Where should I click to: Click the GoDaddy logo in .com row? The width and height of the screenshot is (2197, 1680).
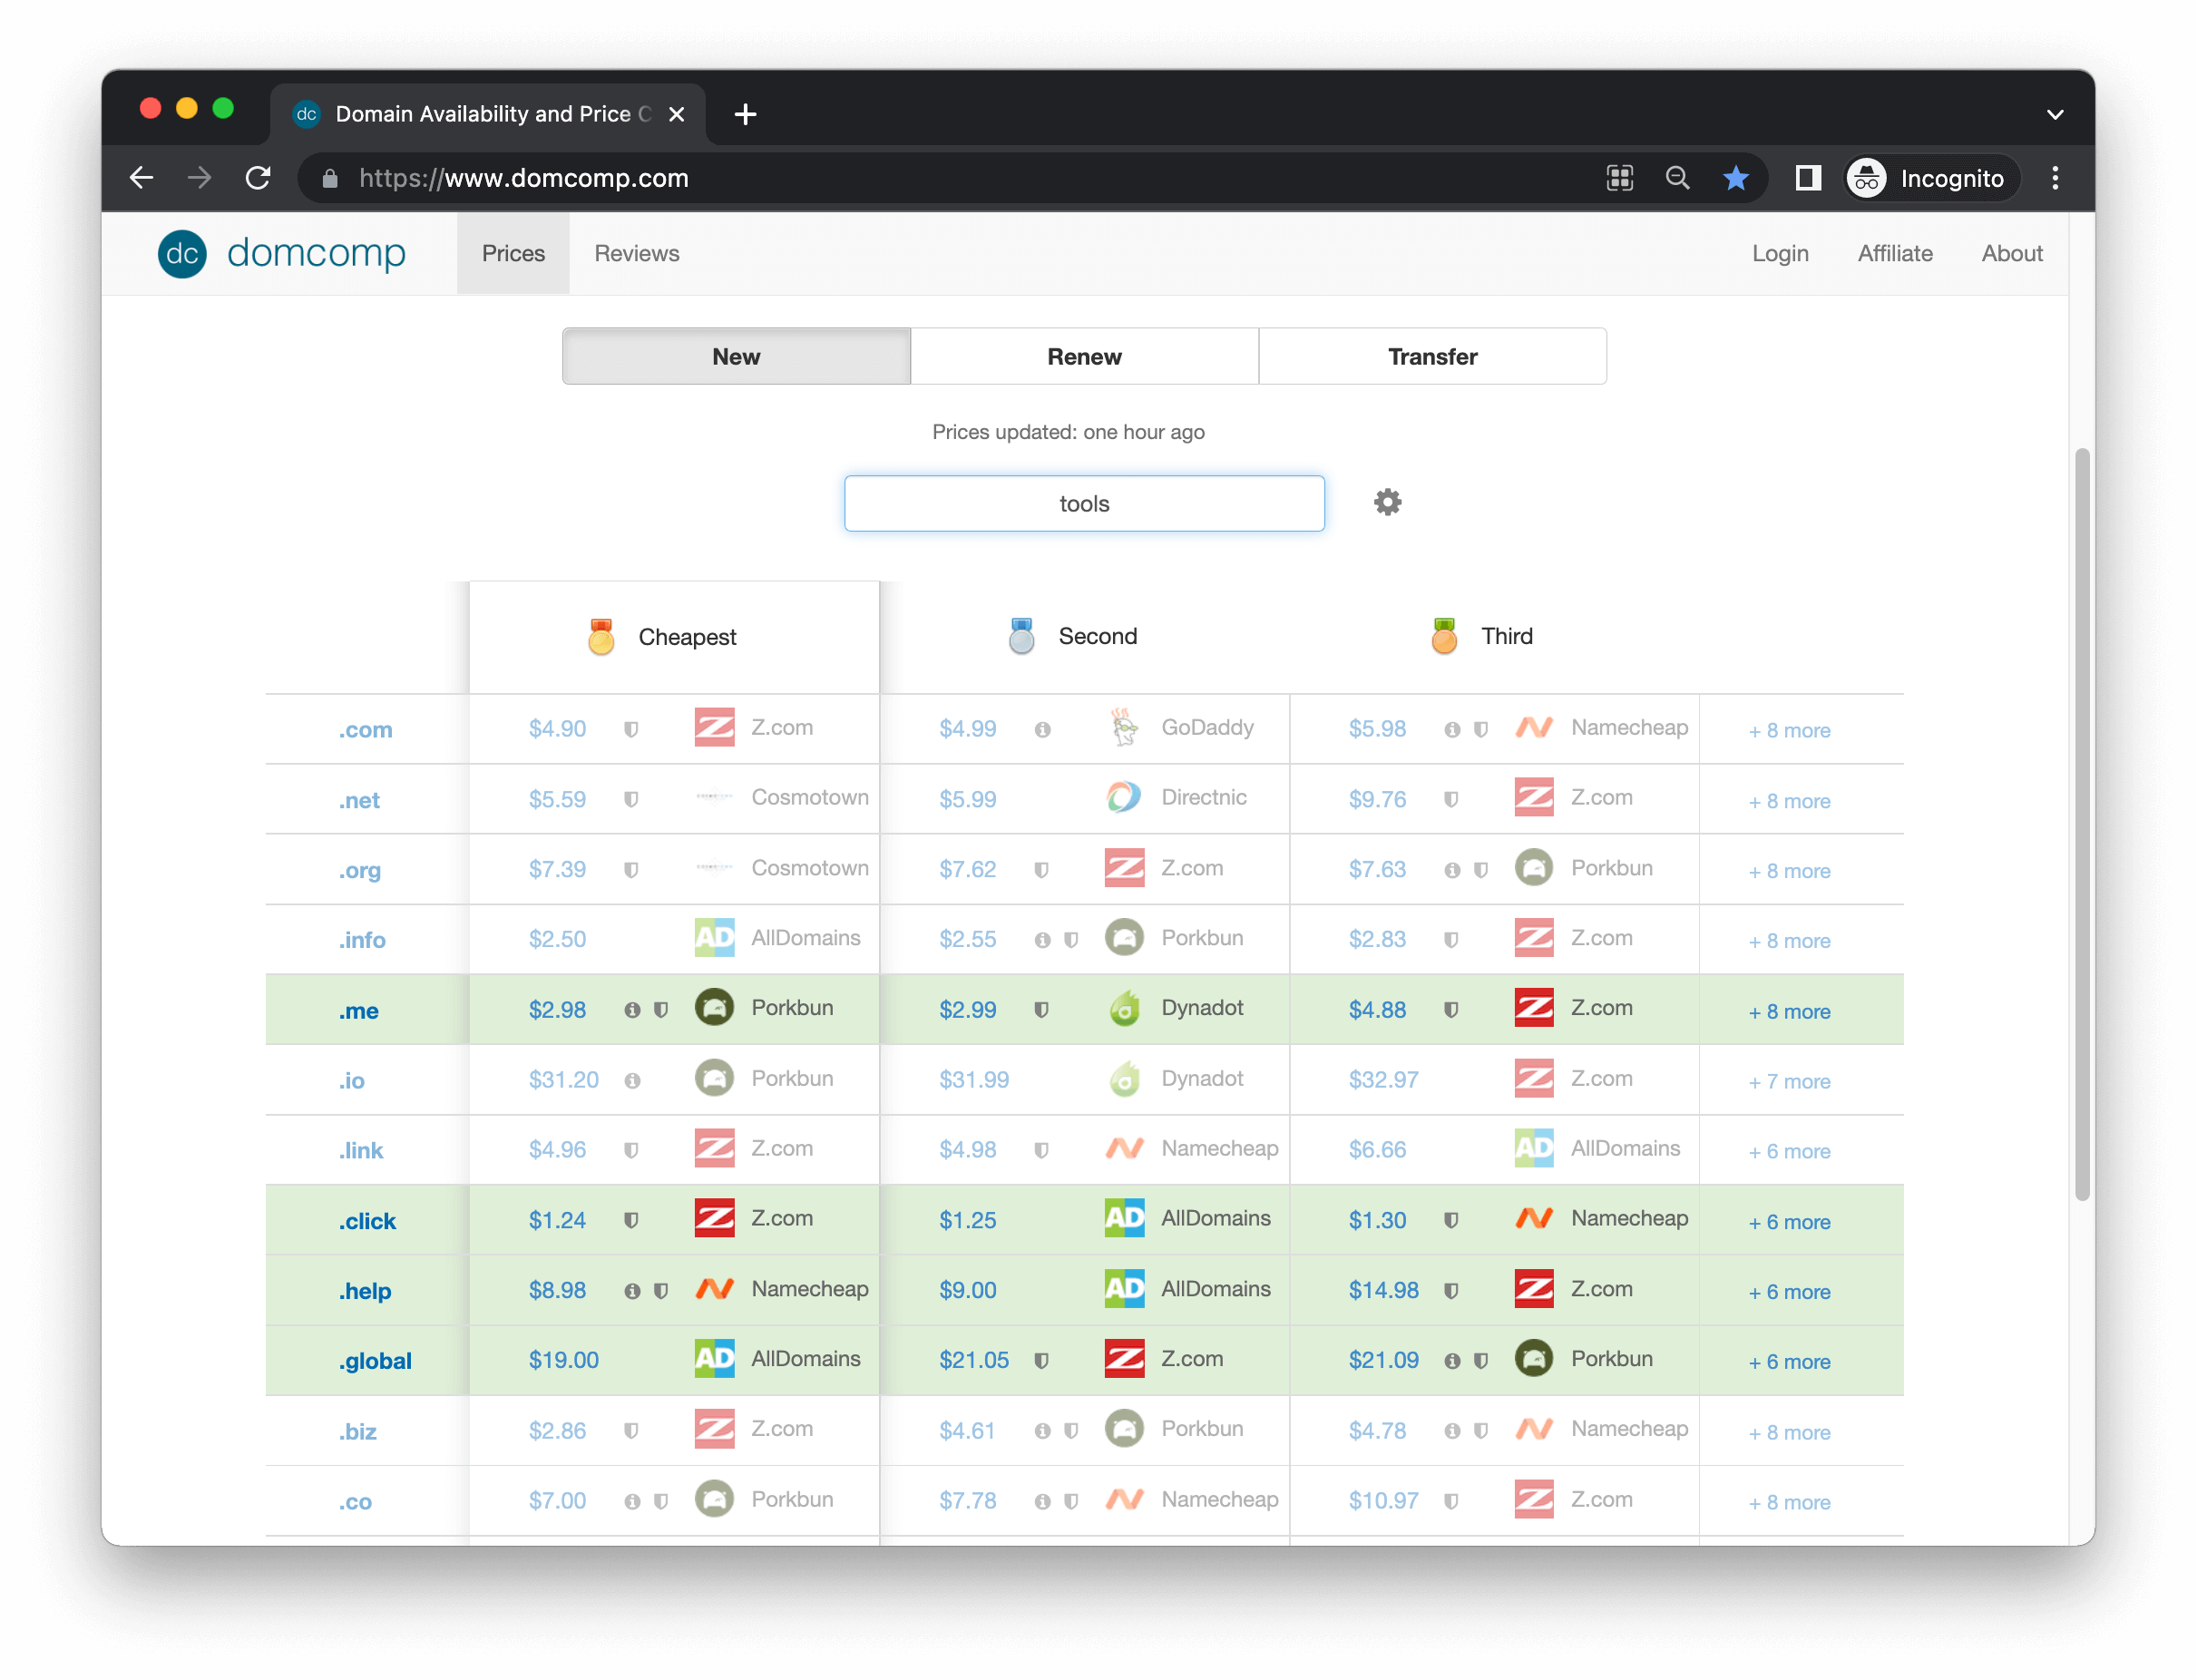[x=1124, y=727]
